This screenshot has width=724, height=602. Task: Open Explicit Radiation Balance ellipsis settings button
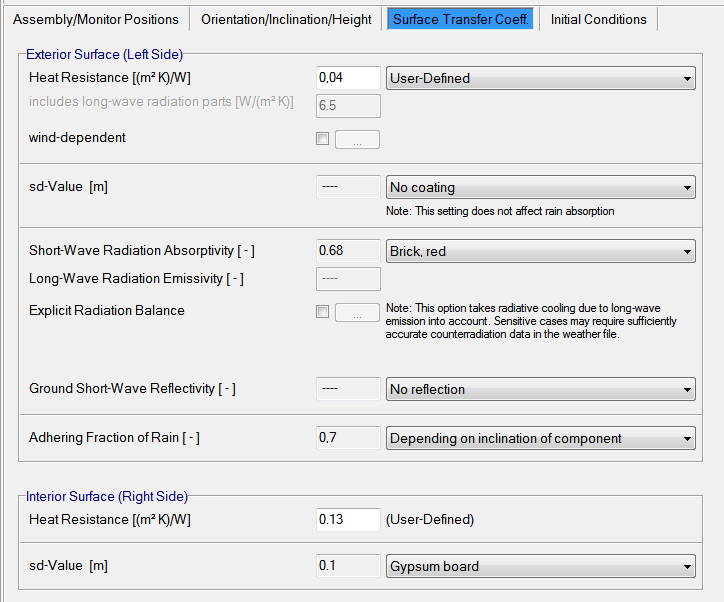pyautogui.click(x=357, y=313)
